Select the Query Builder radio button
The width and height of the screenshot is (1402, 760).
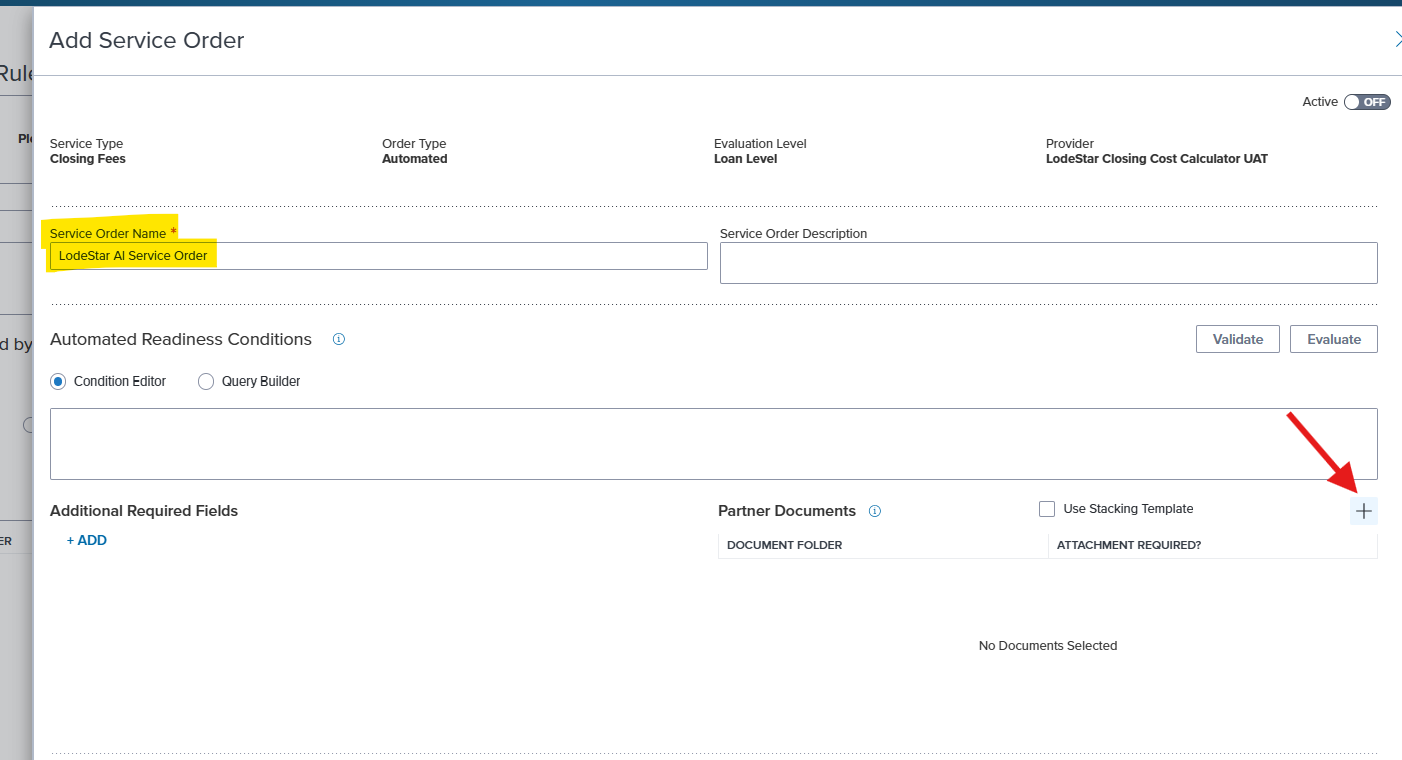[206, 381]
